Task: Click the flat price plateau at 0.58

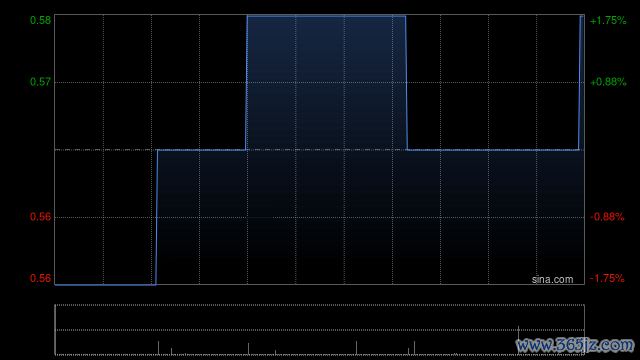Action: (x=326, y=16)
